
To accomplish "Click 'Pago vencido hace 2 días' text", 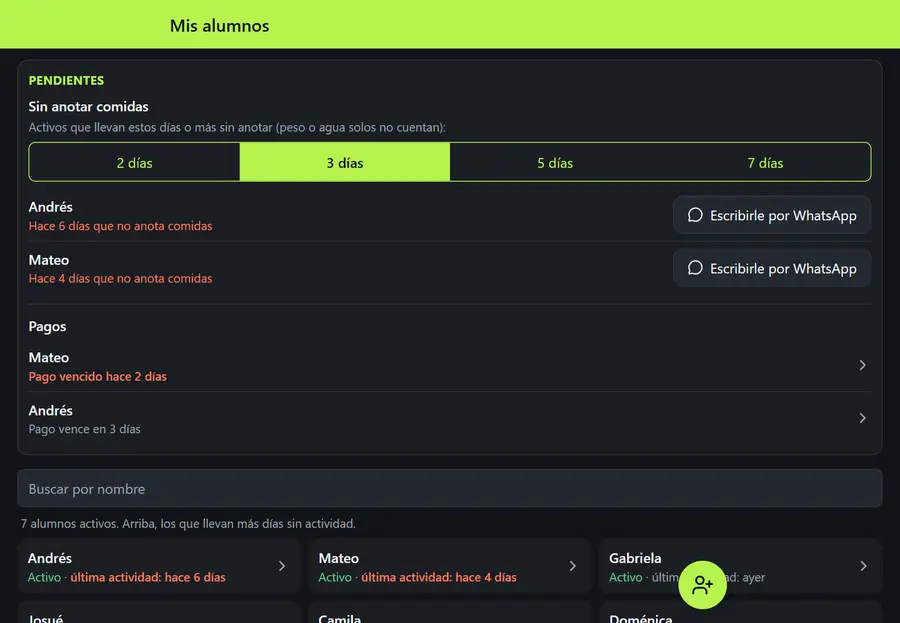I will click(98, 377).
